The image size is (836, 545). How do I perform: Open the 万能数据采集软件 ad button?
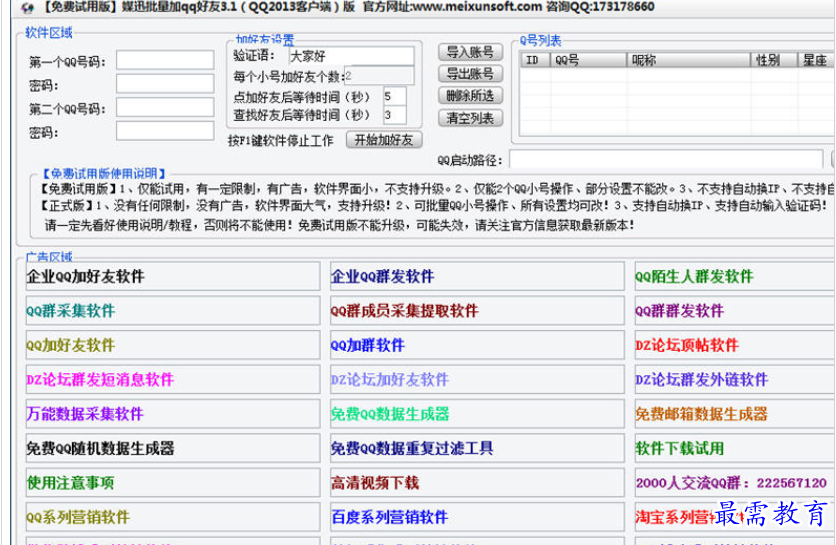click(x=173, y=414)
